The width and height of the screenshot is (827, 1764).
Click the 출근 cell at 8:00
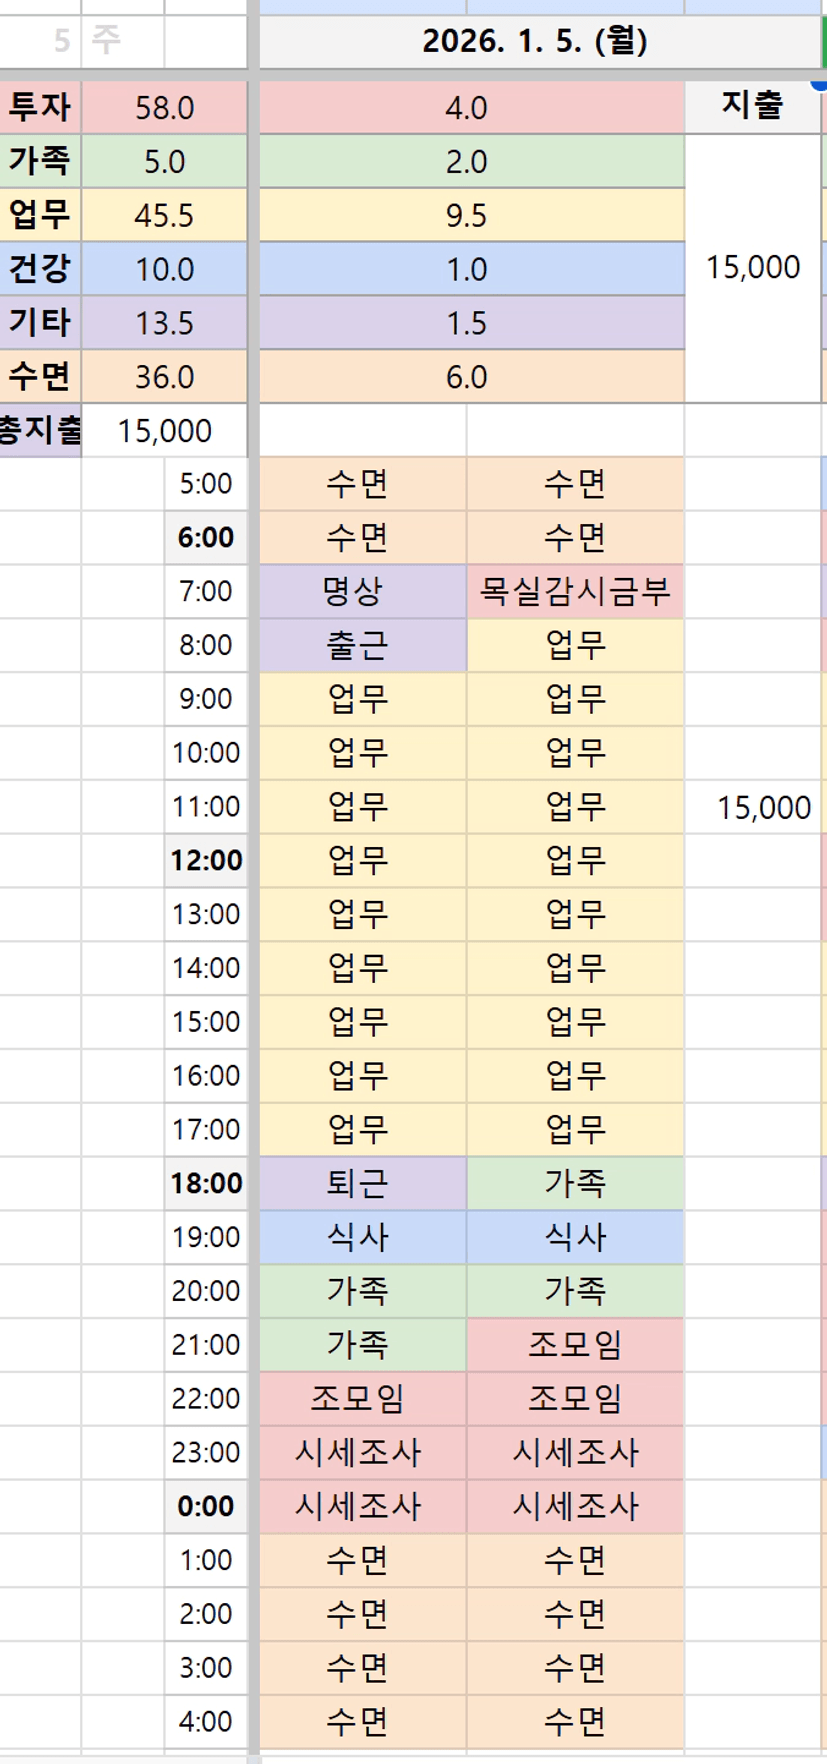(358, 645)
